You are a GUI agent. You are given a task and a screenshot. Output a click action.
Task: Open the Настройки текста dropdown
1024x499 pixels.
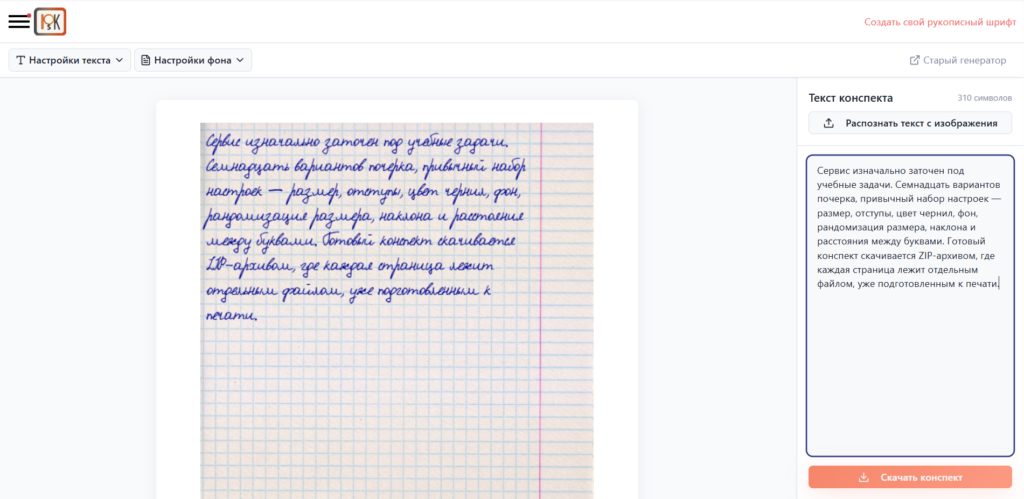coord(70,61)
